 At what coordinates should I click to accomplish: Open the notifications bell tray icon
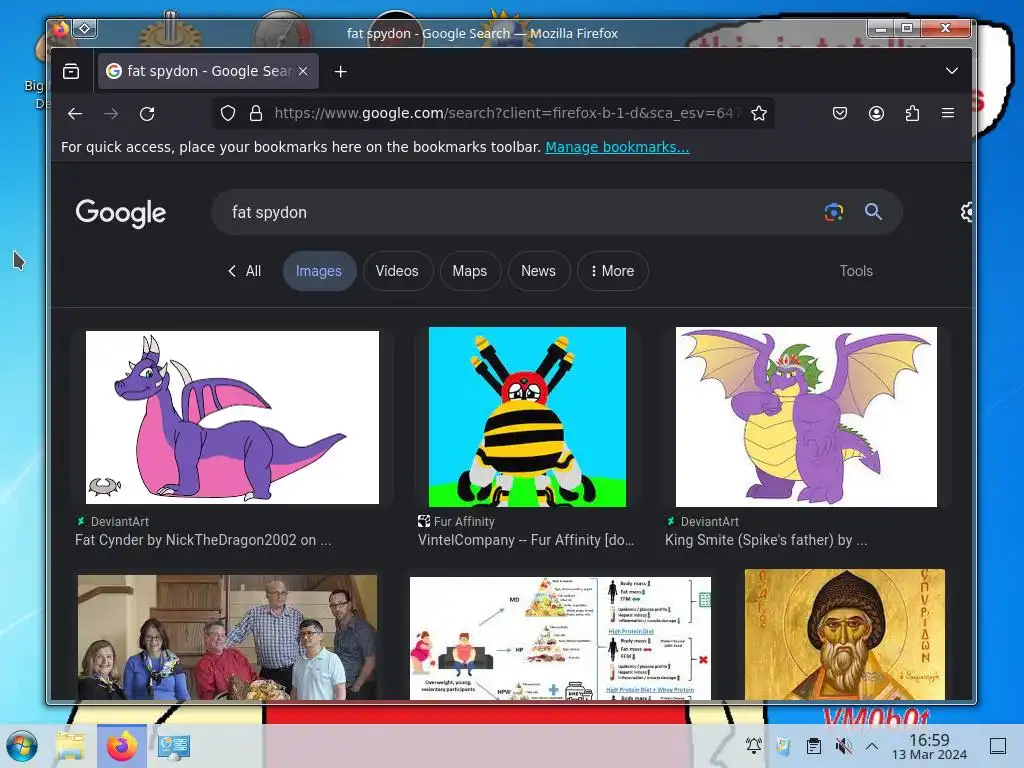754,745
